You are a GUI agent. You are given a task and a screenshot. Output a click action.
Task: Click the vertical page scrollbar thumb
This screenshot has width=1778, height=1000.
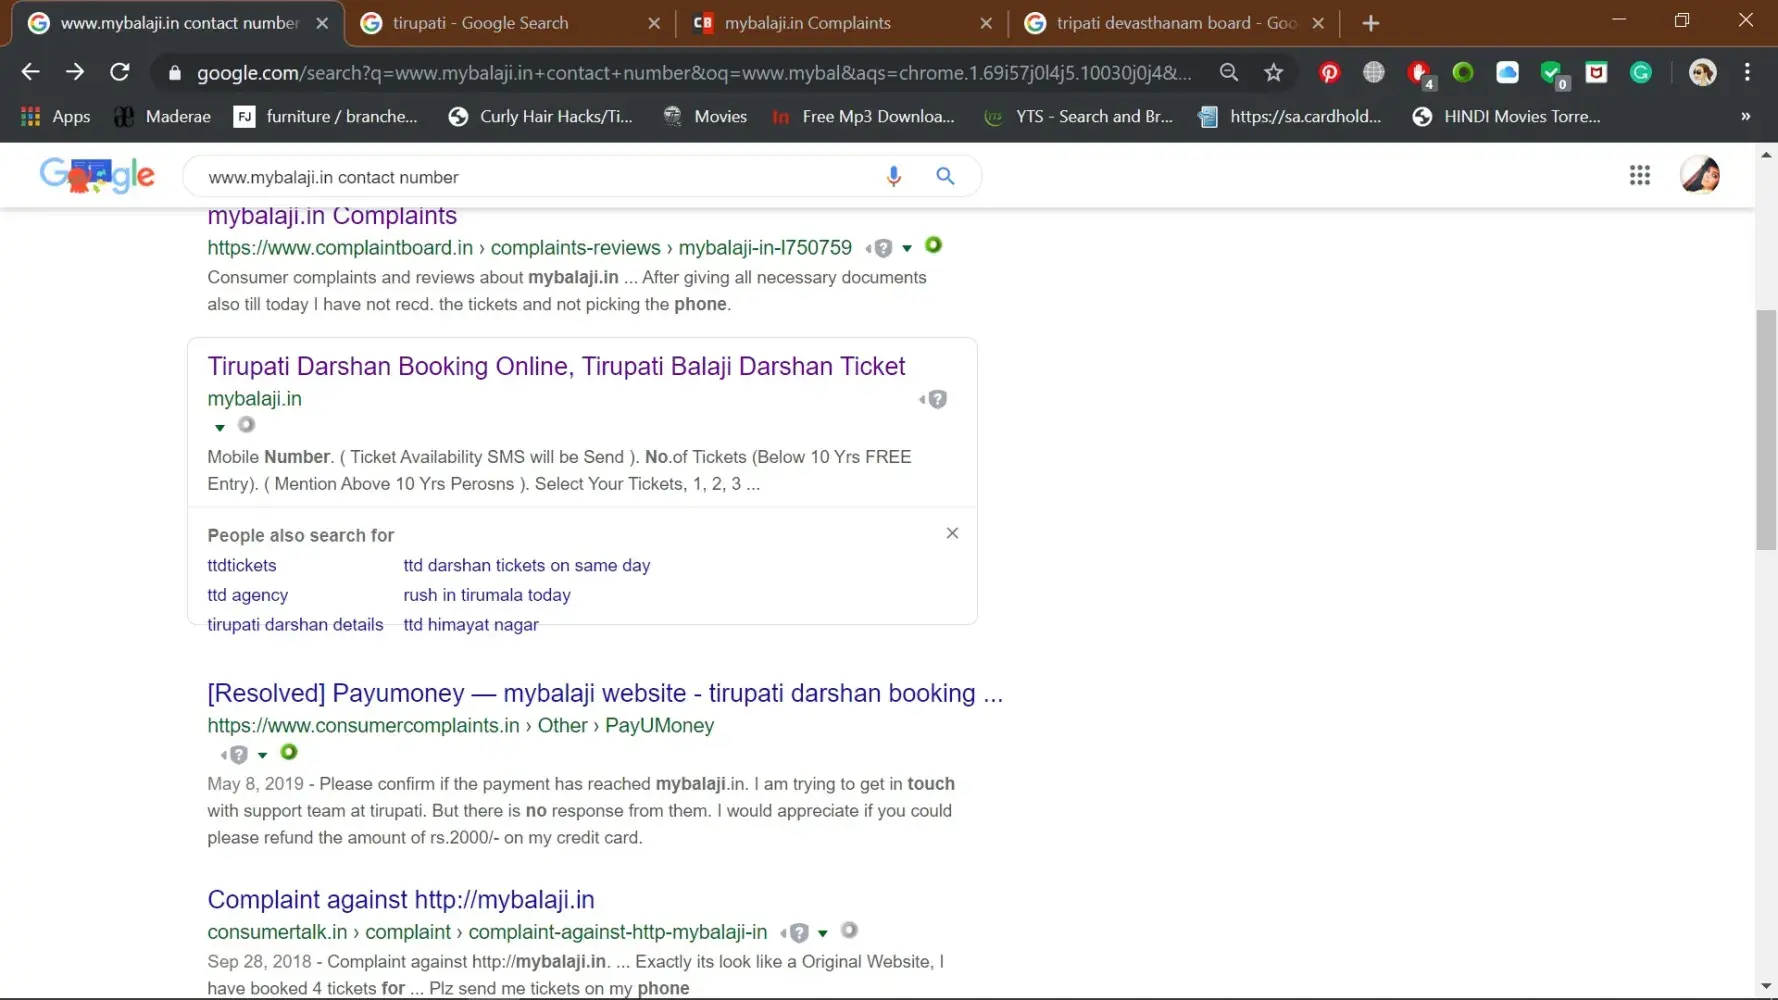pyautogui.click(x=1766, y=430)
